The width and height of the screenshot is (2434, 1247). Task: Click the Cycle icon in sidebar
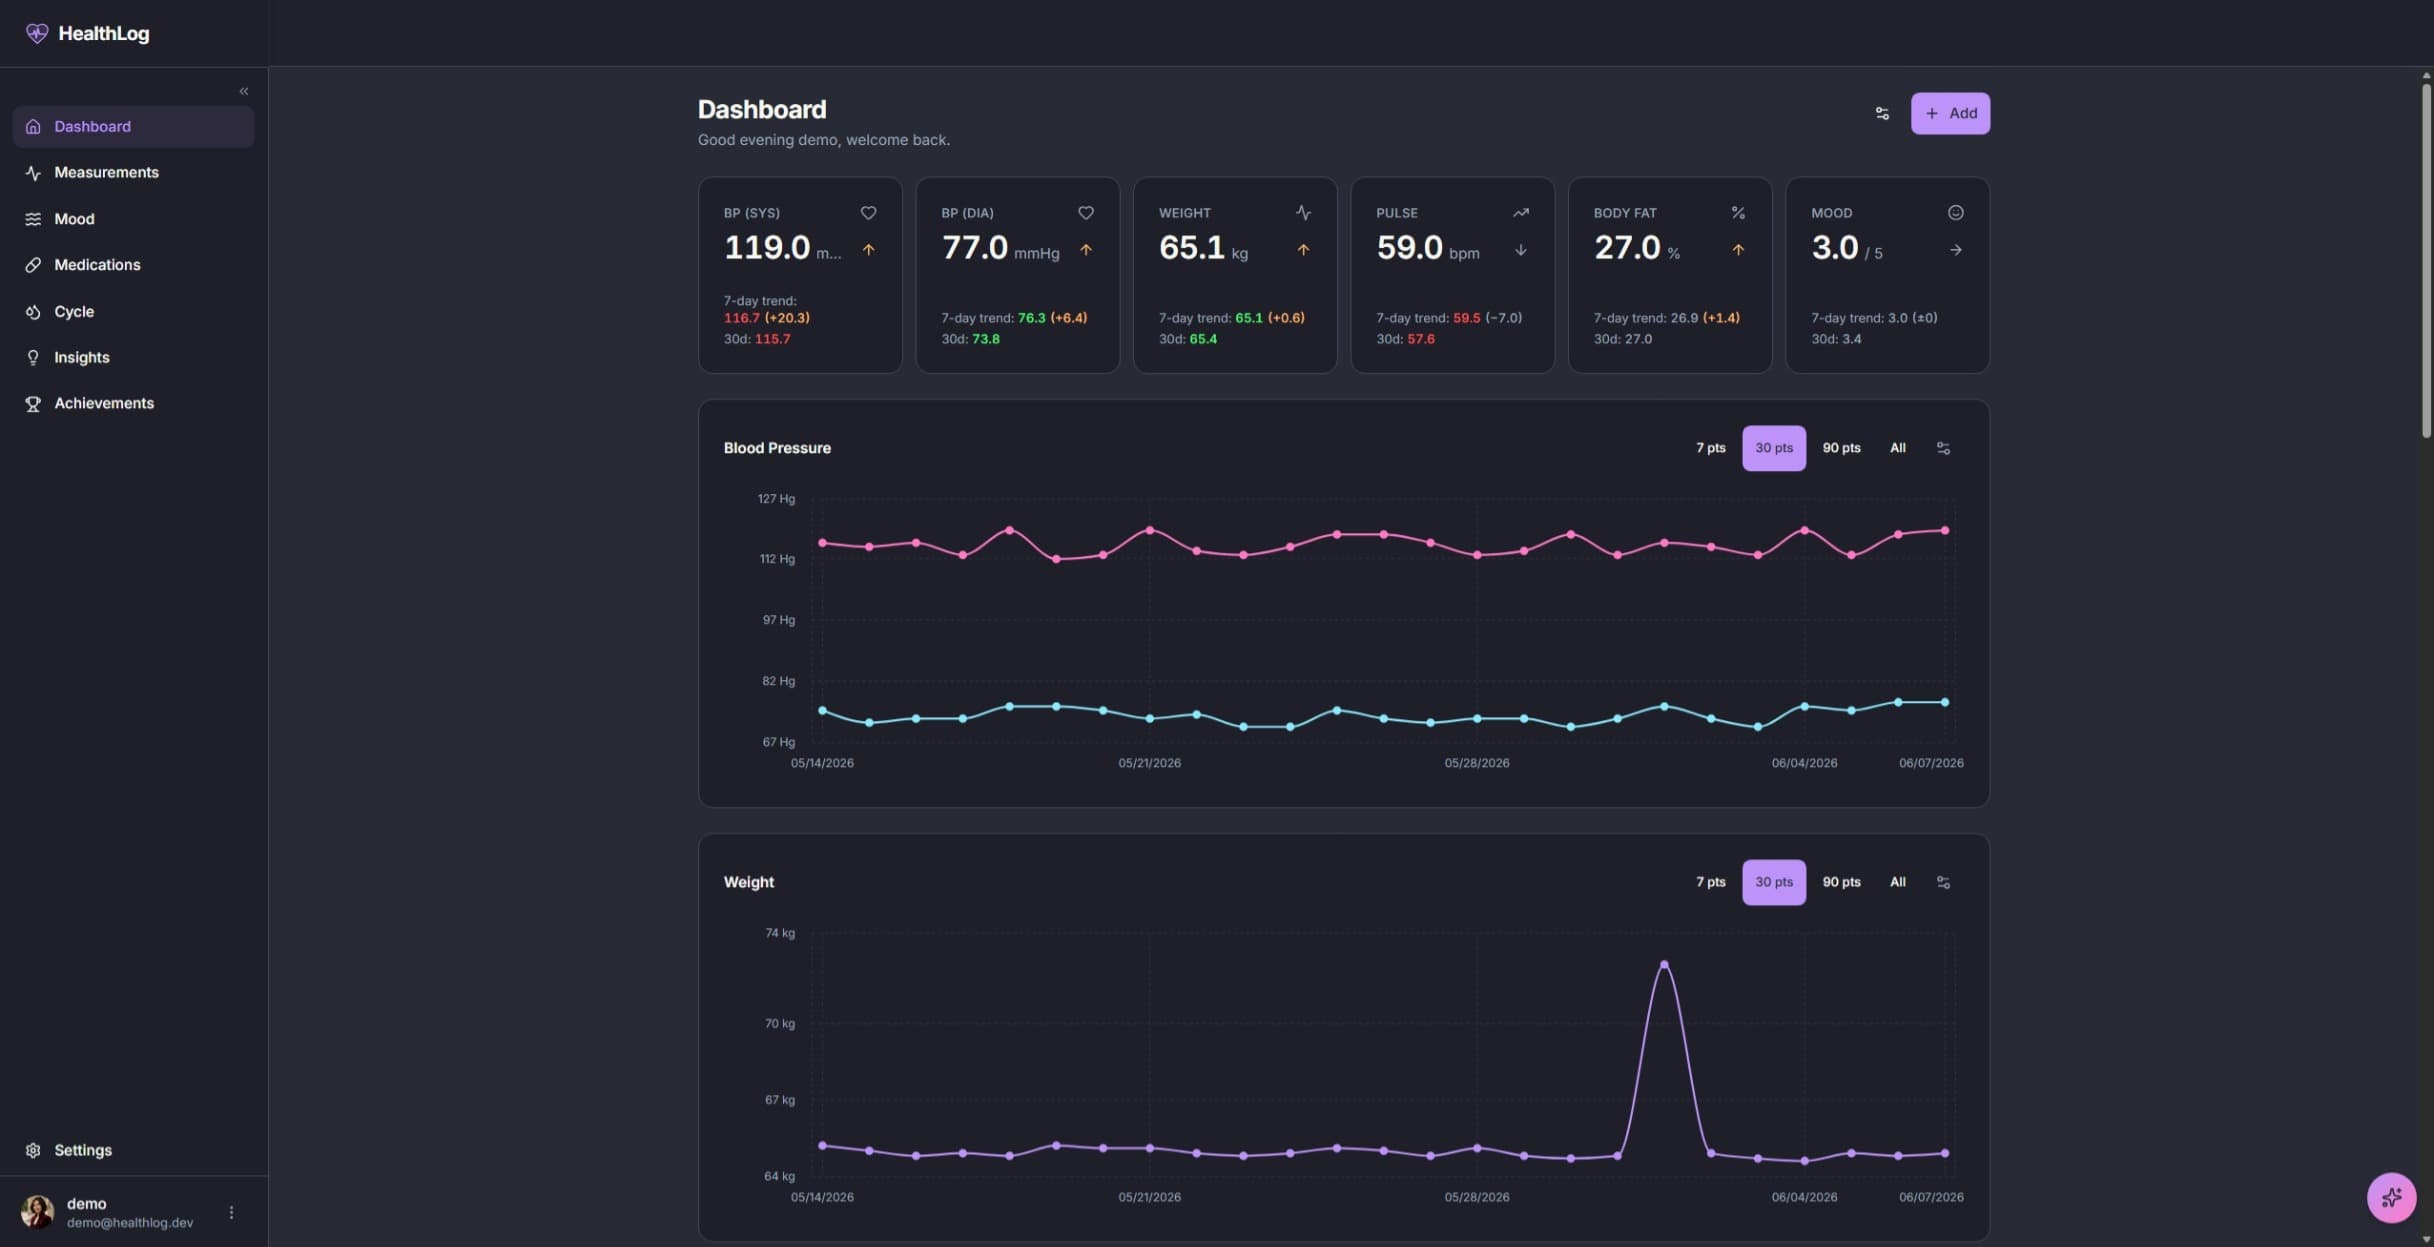[x=33, y=312]
